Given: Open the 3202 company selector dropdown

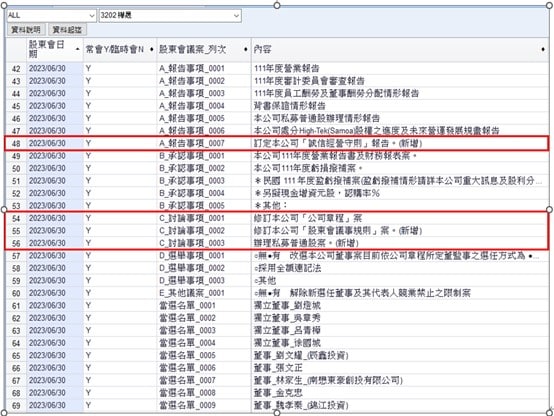Looking at the screenshot, I should tap(170, 15).
